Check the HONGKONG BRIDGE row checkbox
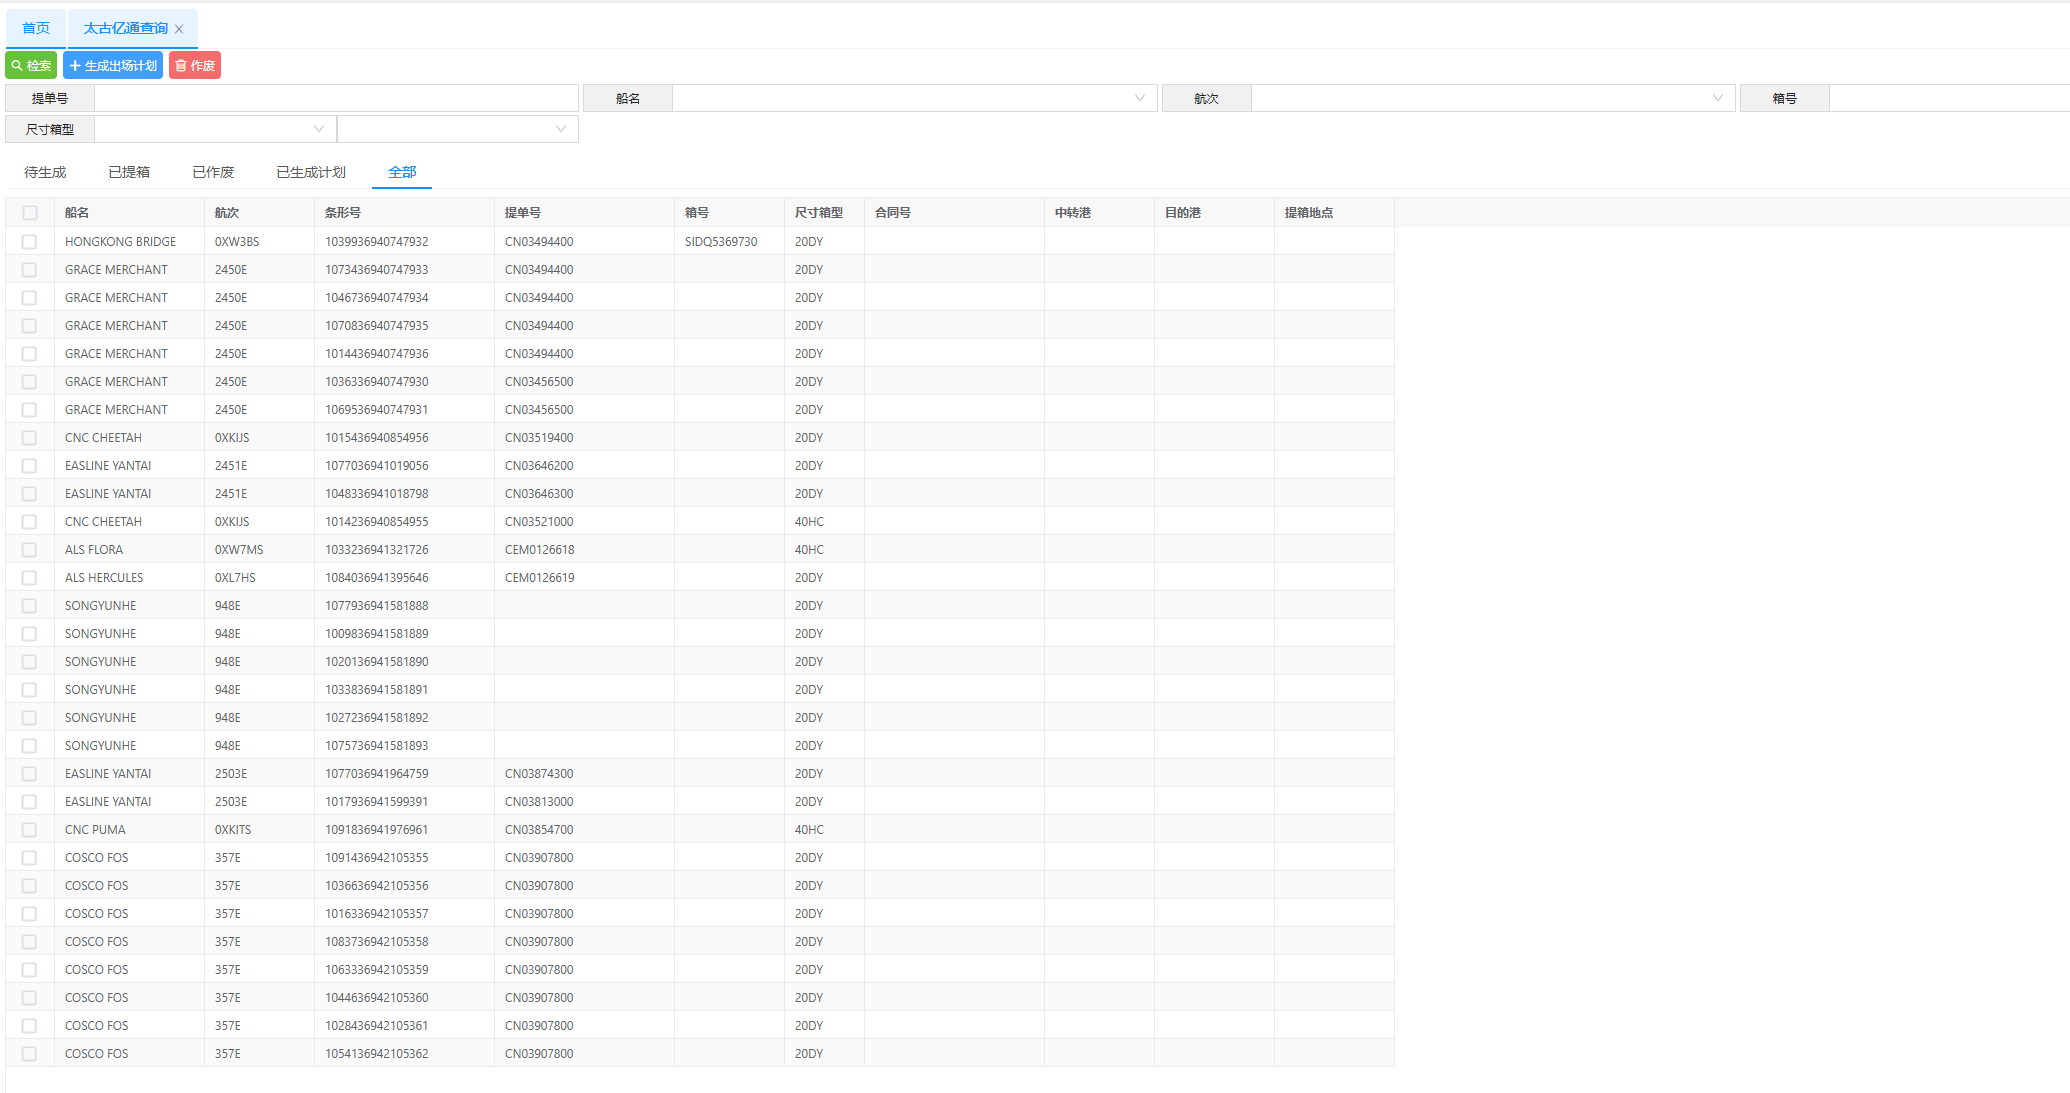Viewport: 2070px width, 1093px height. tap(30, 242)
